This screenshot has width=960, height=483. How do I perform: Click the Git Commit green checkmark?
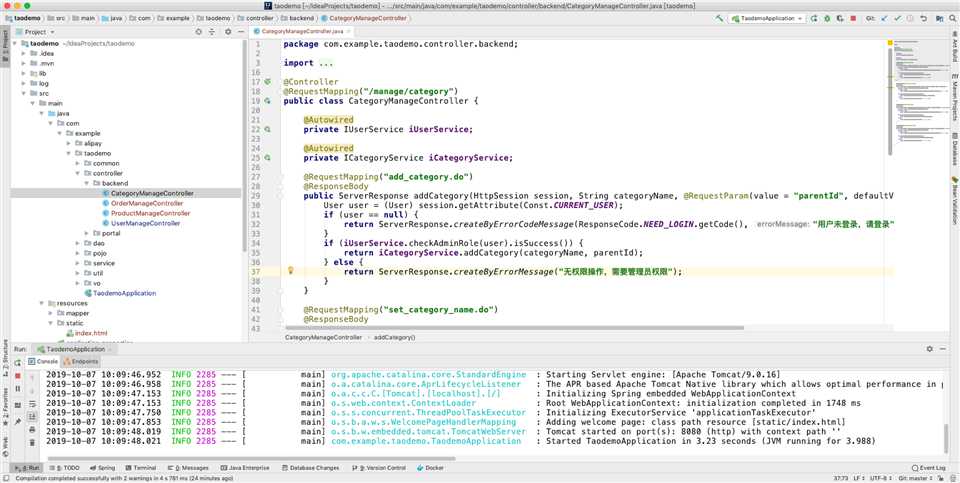pyautogui.click(x=898, y=18)
